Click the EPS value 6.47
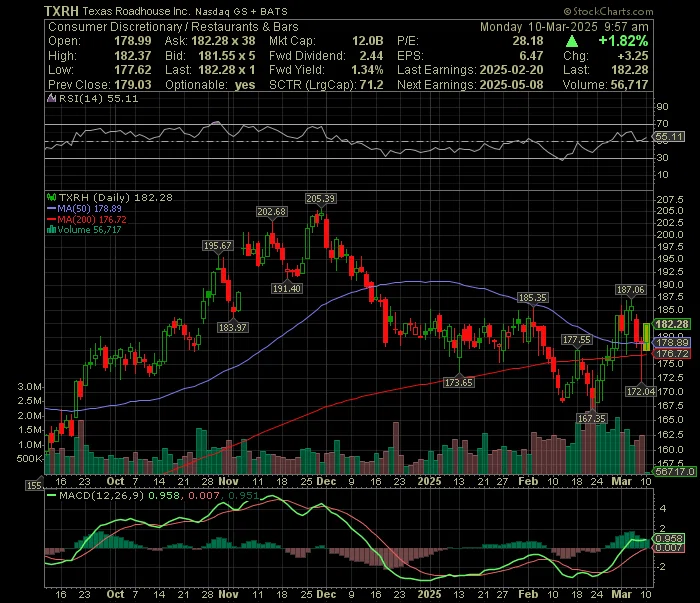Viewport: 700px width, 603px height. 531,56
